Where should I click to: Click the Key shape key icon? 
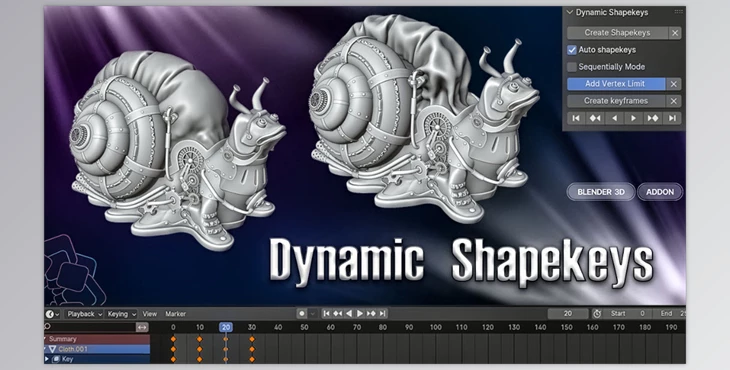click(x=56, y=359)
